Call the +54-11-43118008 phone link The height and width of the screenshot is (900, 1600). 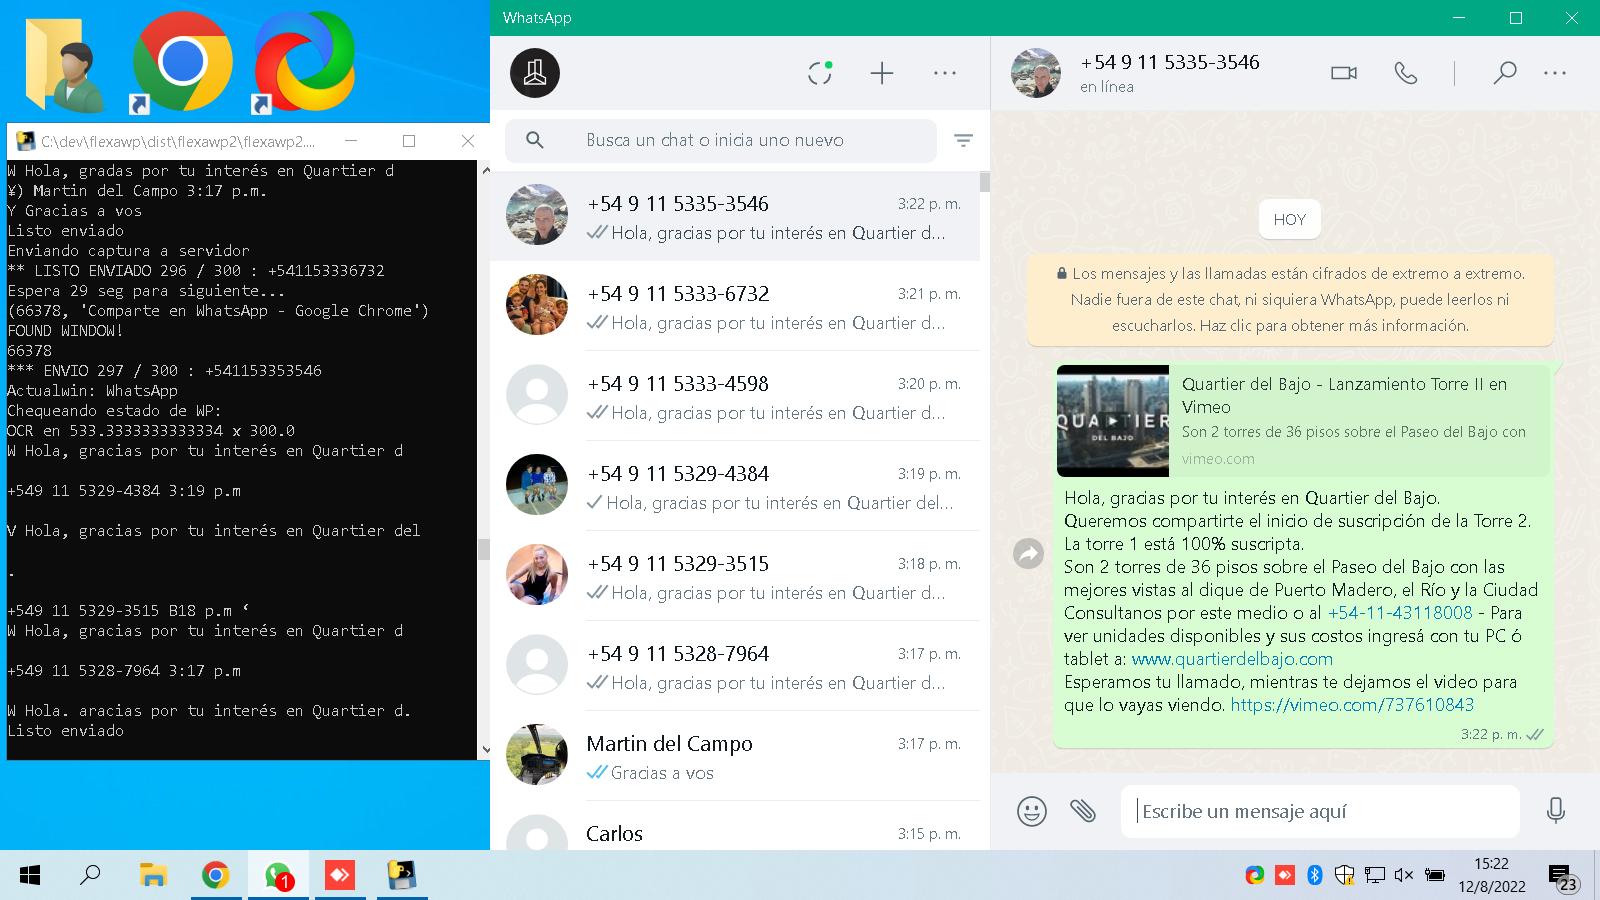pos(1400,613)
